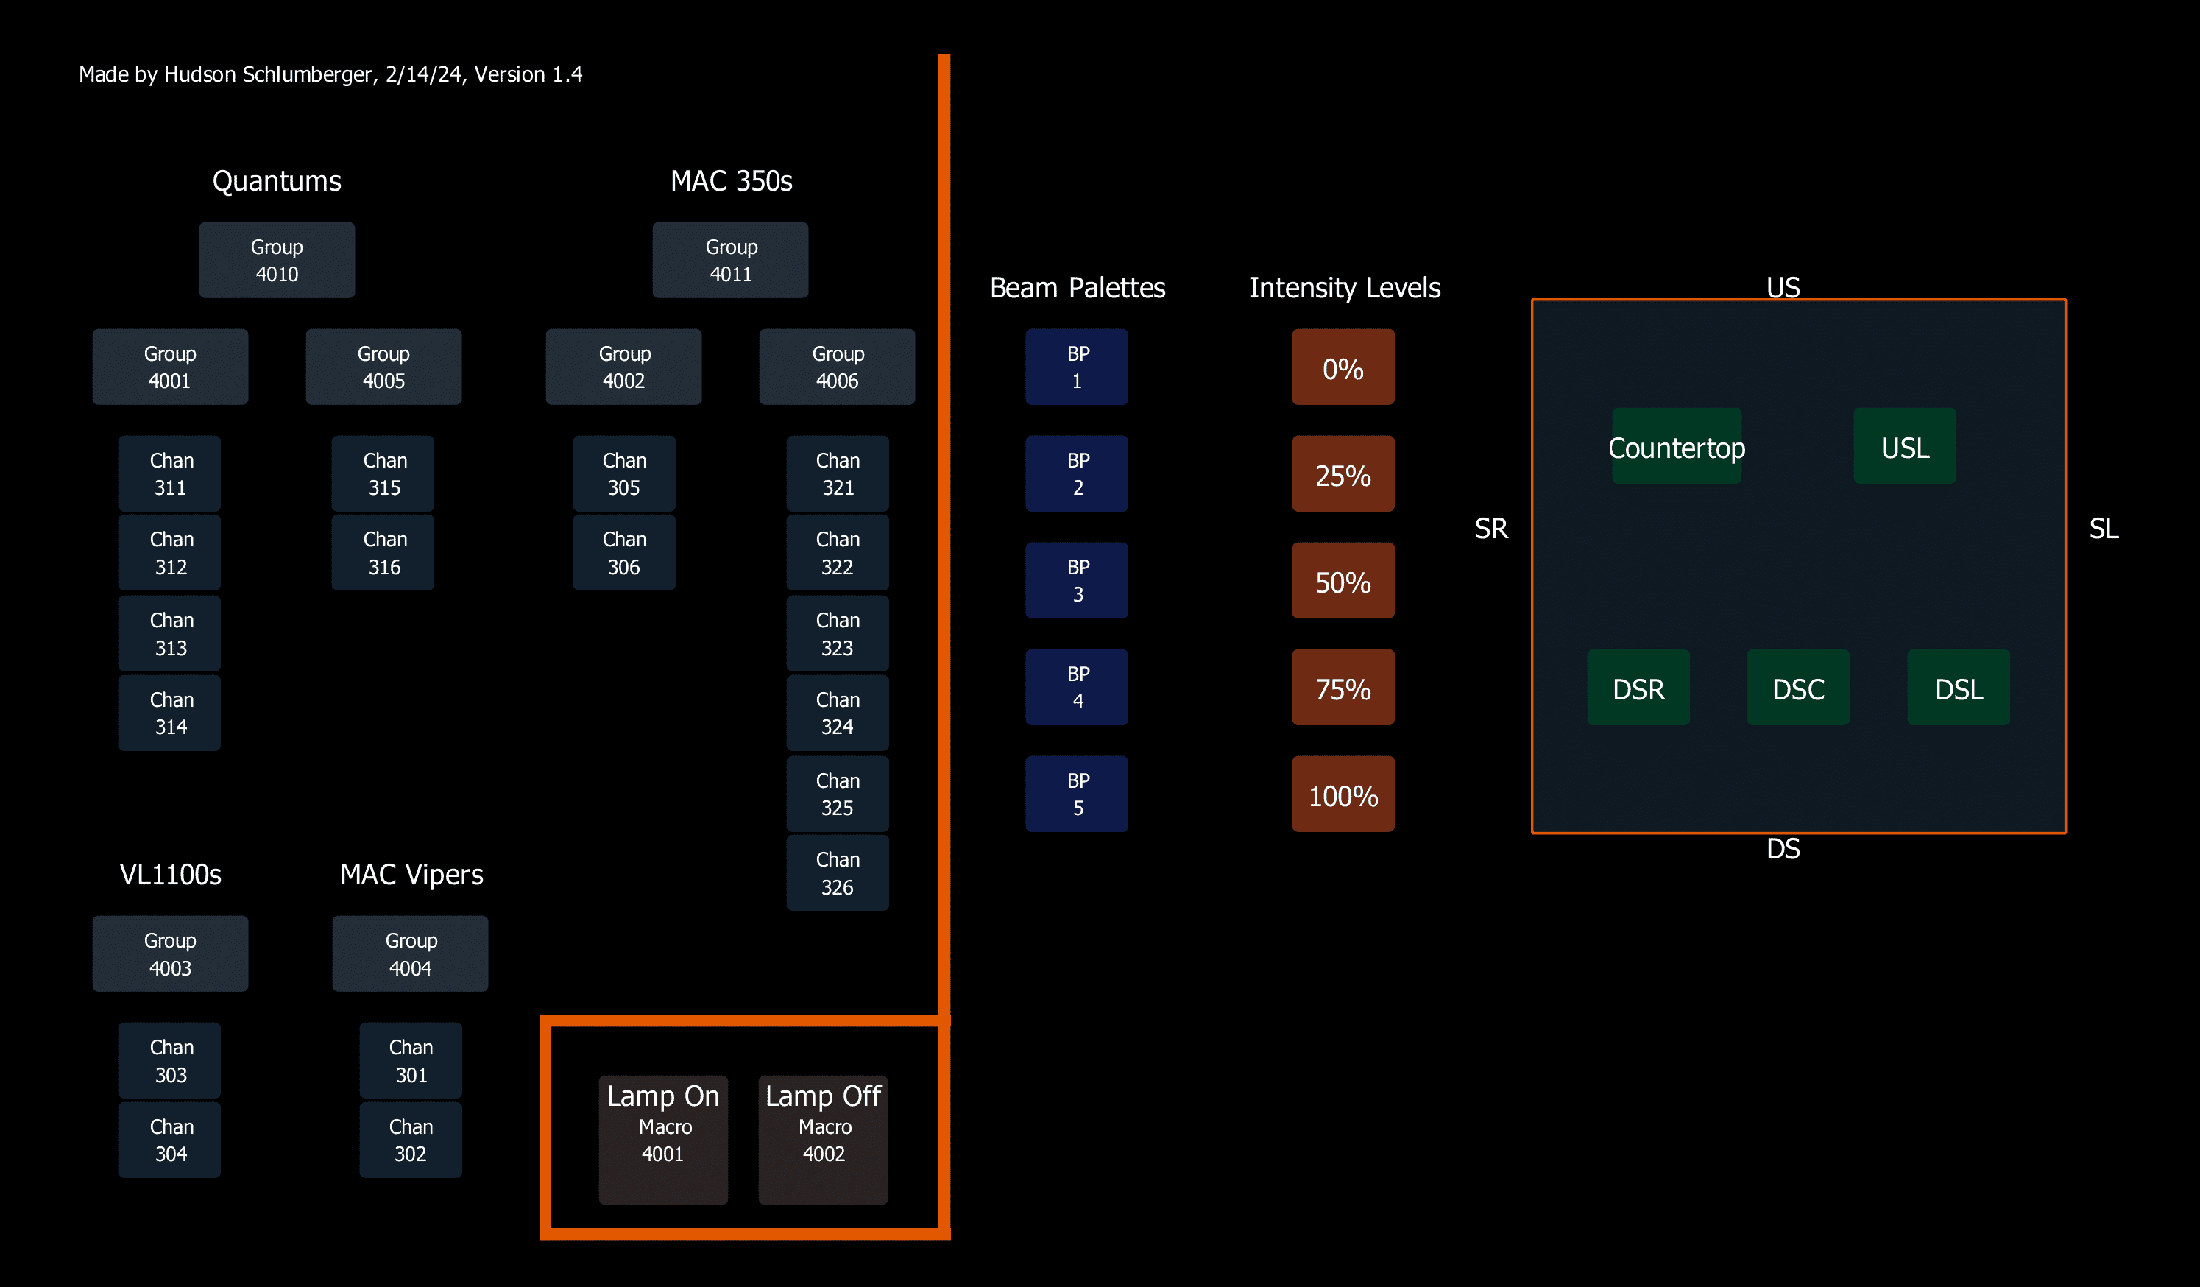Select channel 321
Viewport: 2200px width, 1287px height.
(x=838, y=474)
